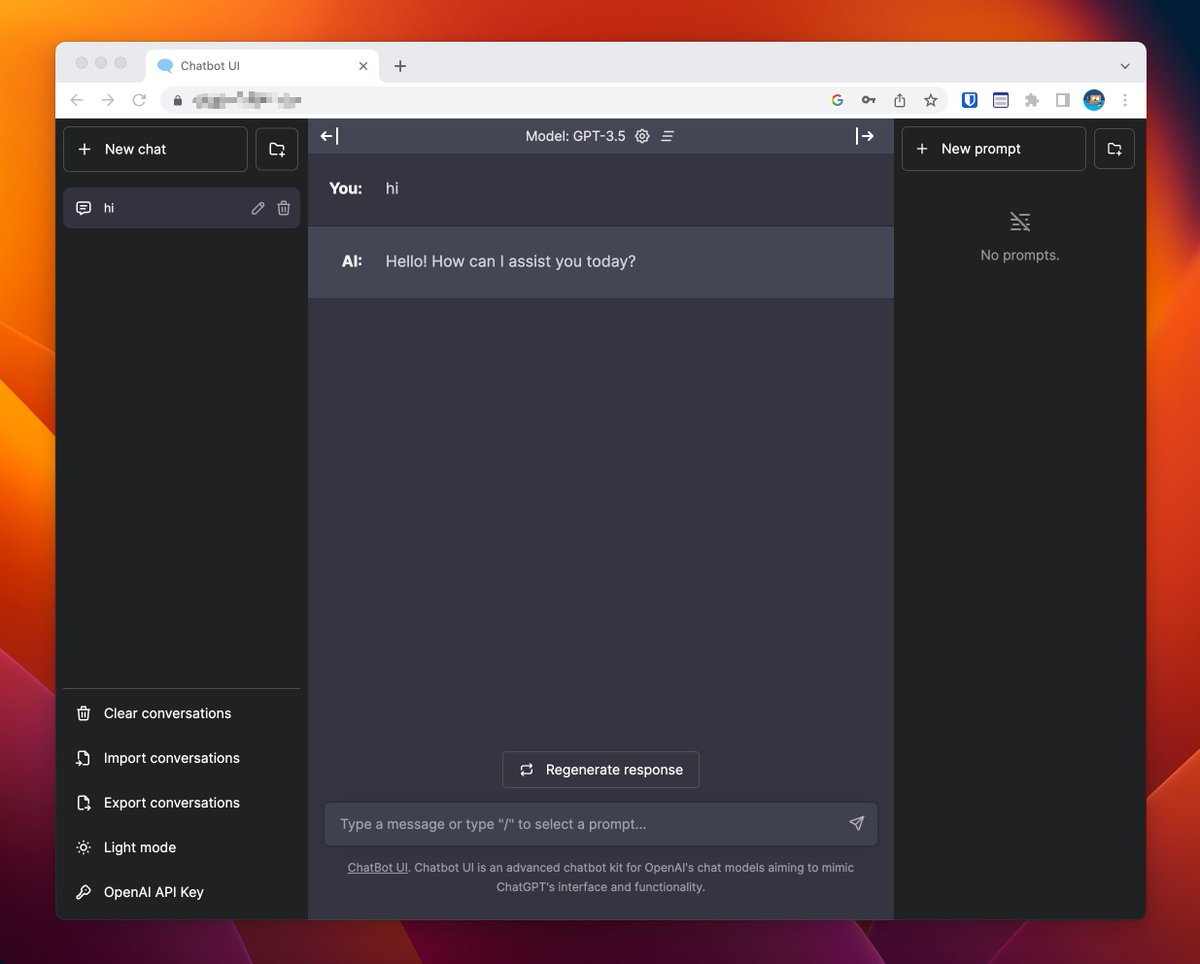The height and width of the screenshot is (964, 1200).
Task: Close the Chatbot UI tab
Action: 363,66
